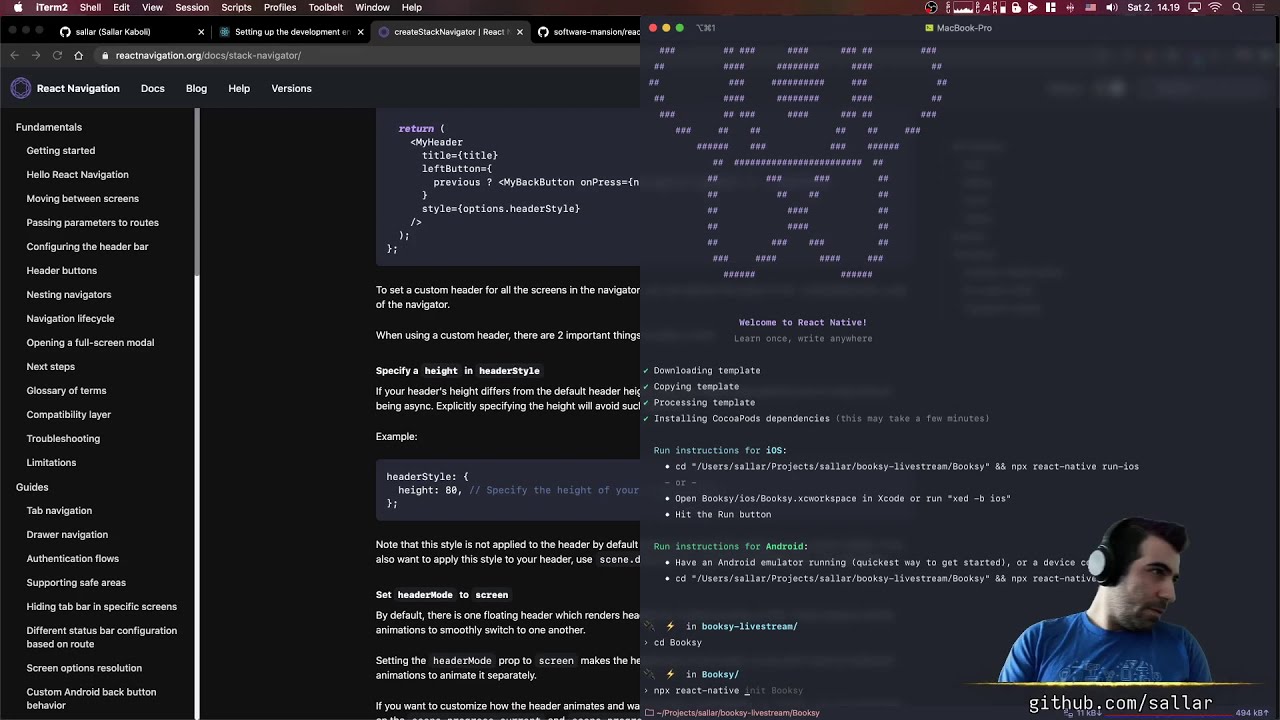Viewport: 1280px width, 720px height.
Task: Open Configuring the header bar page
Action: [87, 246]
